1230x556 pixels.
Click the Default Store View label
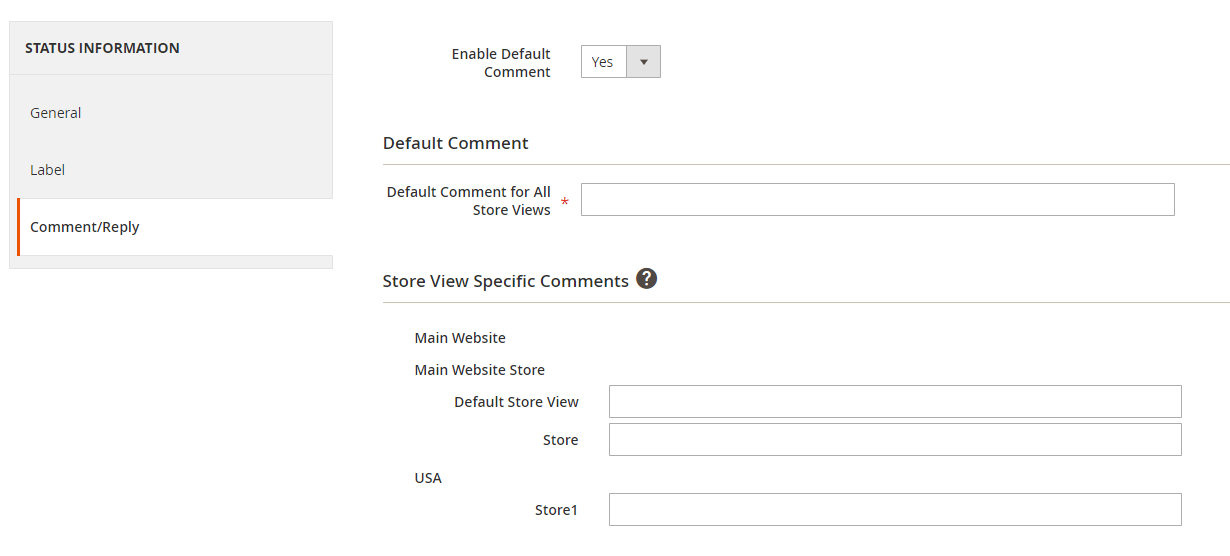516,402
